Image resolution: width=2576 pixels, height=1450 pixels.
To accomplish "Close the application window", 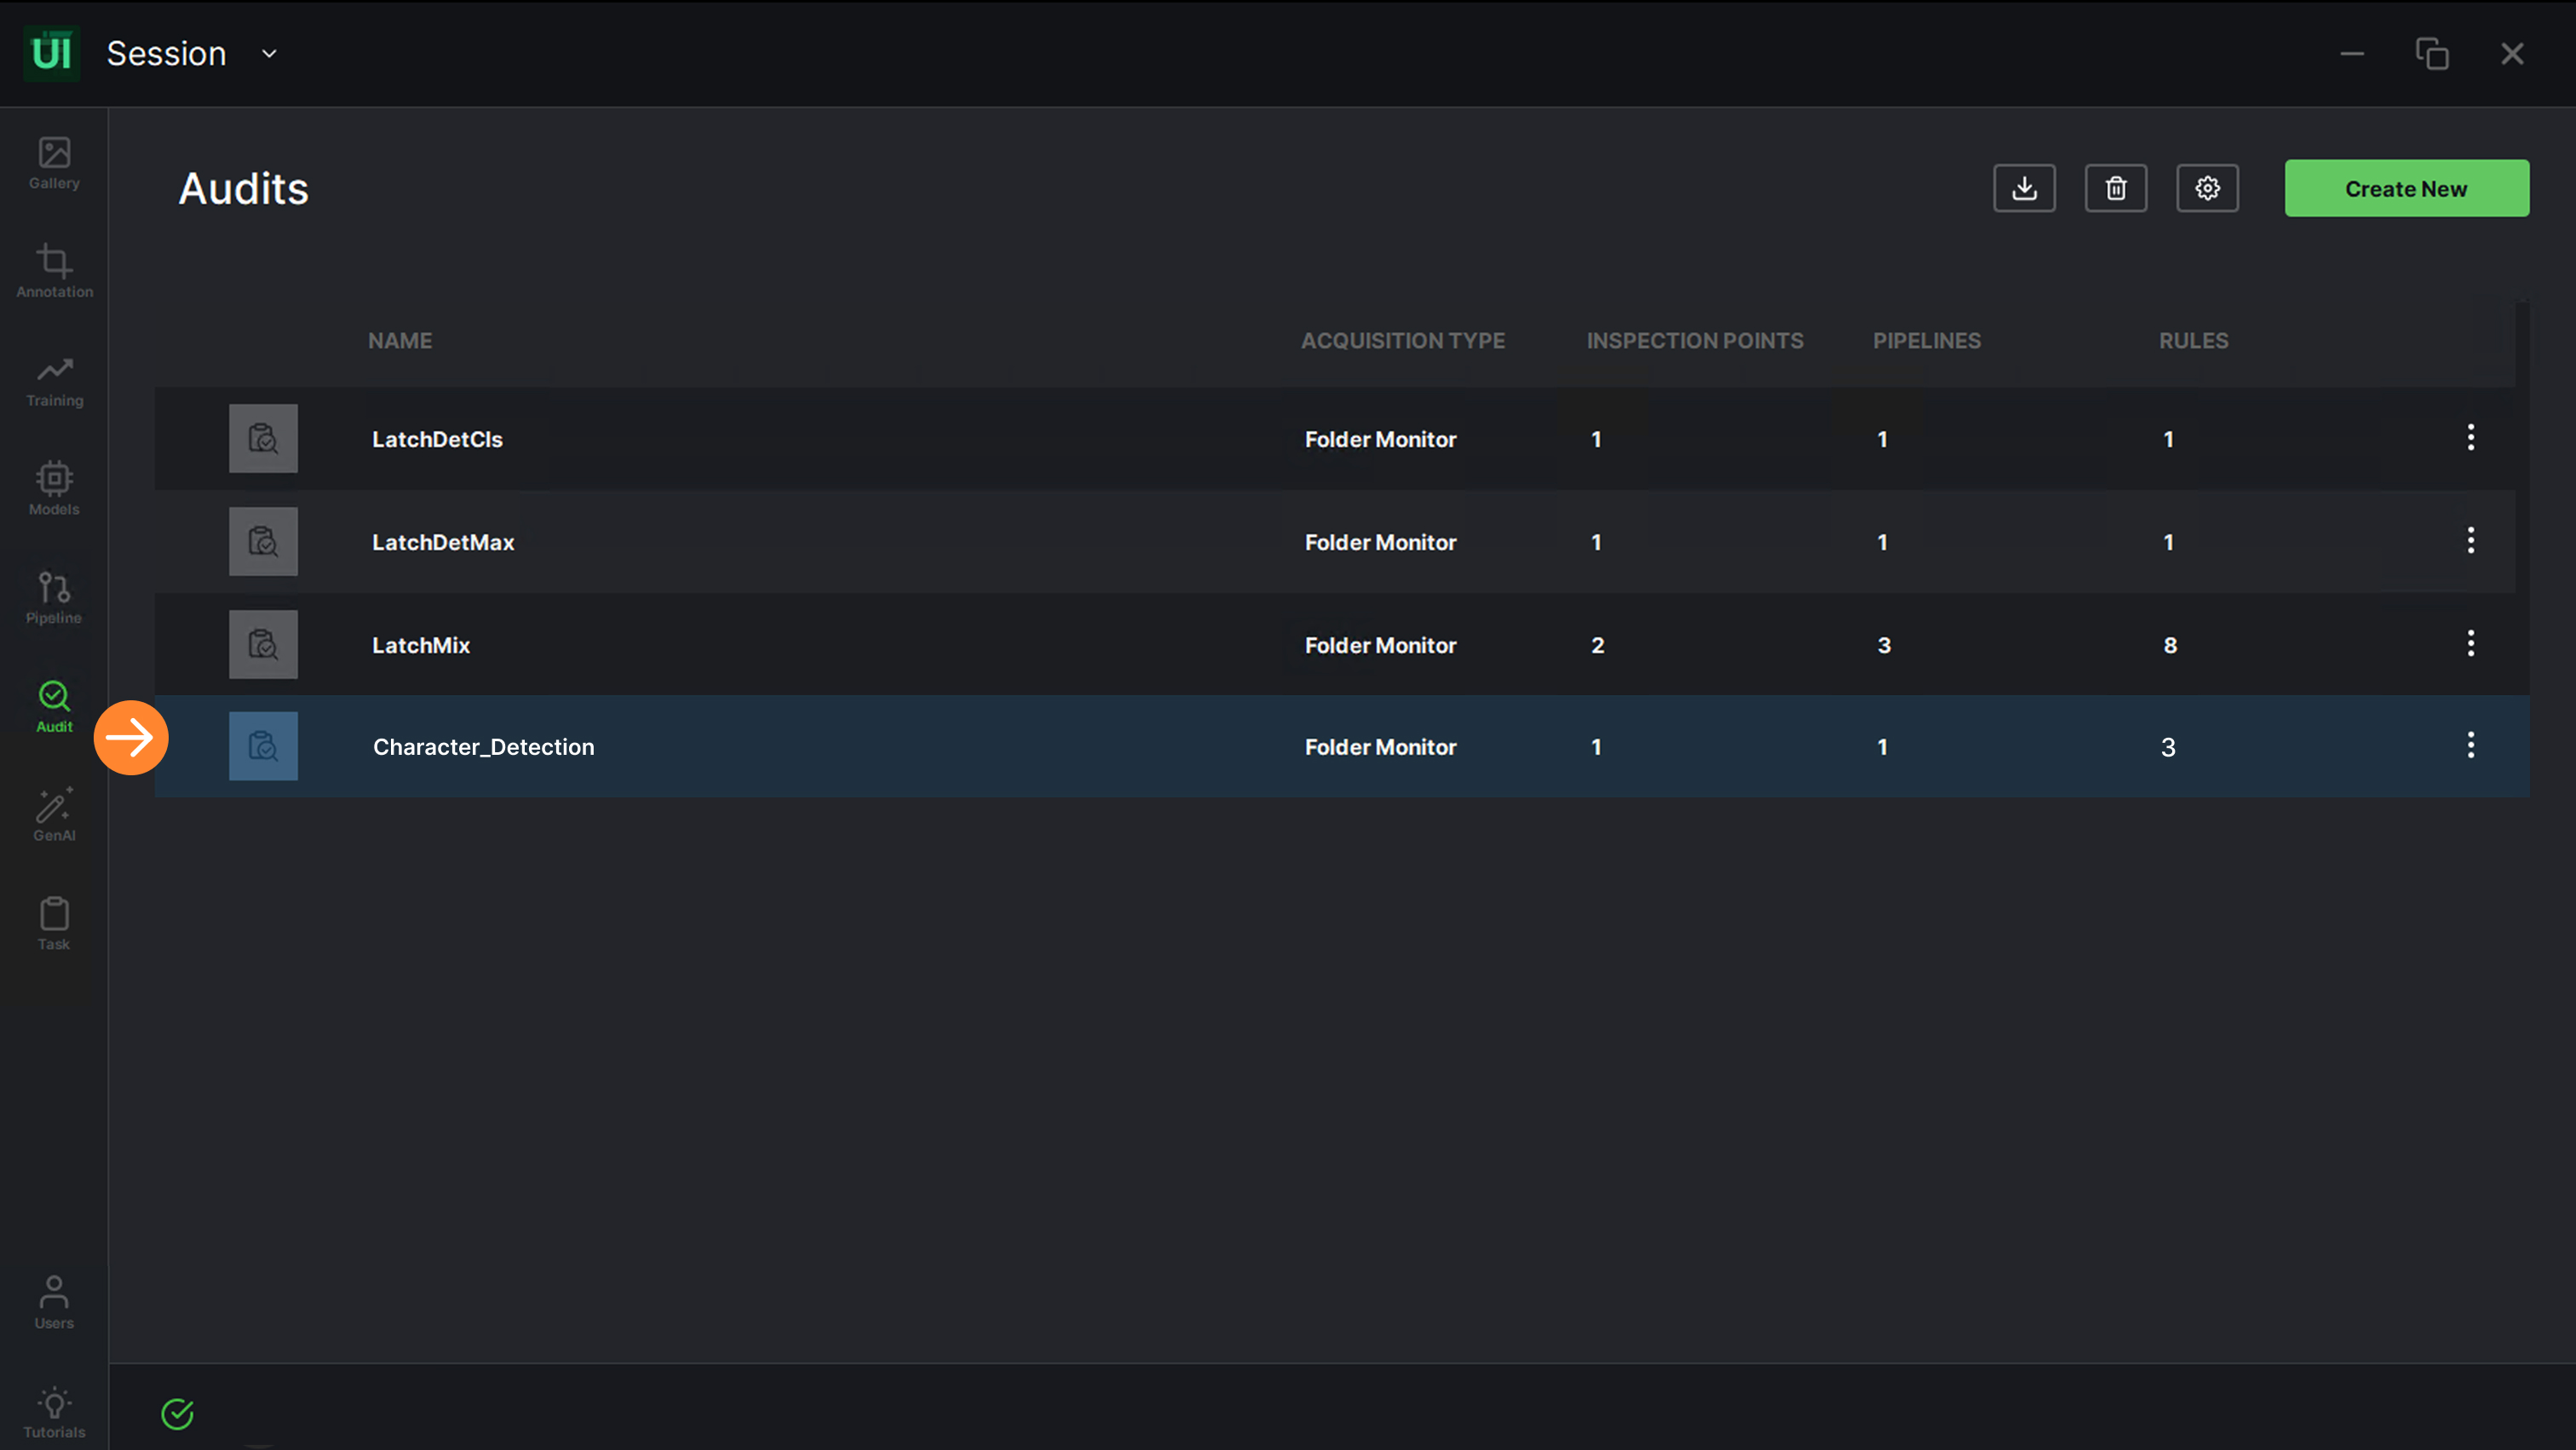I will click(2512, 53).
